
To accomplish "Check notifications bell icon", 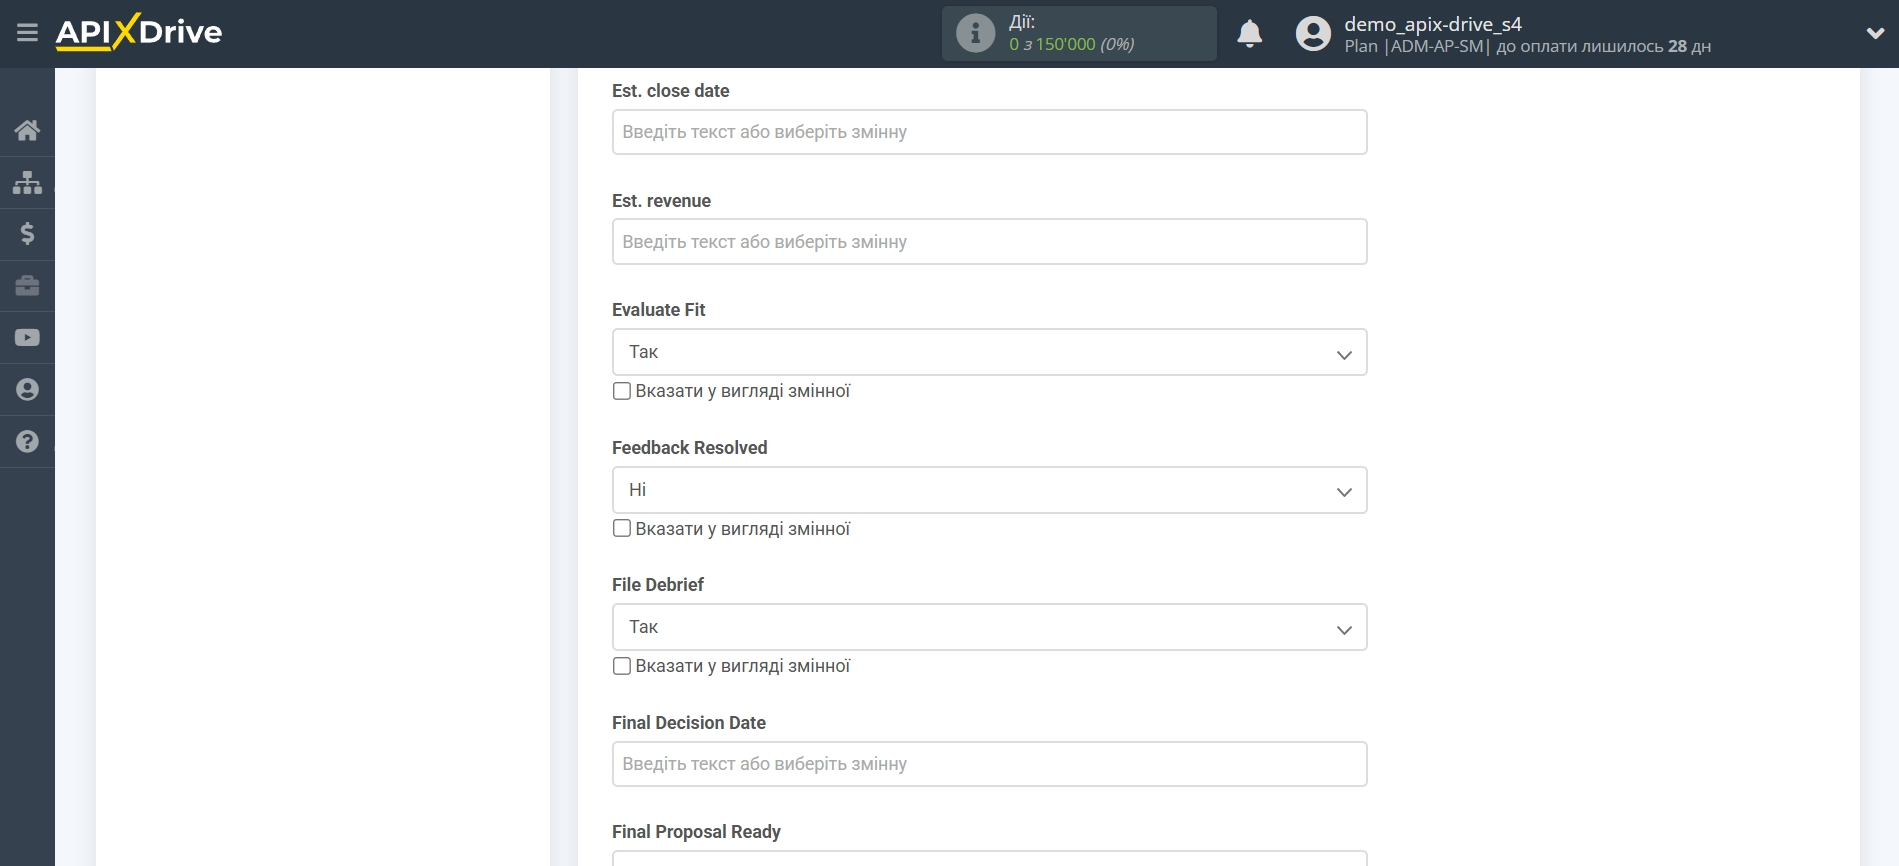I will (1249, 34).
